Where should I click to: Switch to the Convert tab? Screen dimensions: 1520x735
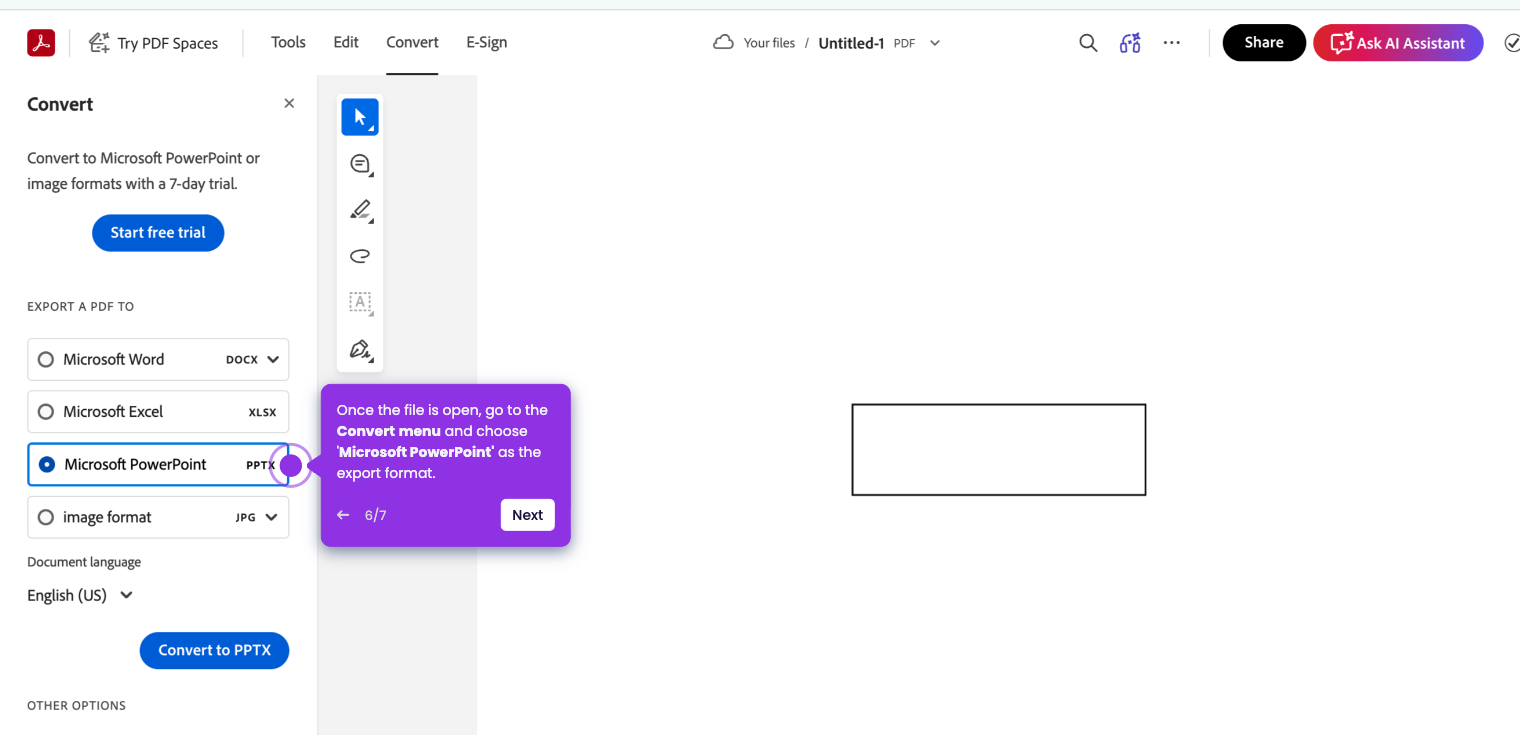(412, 42)
